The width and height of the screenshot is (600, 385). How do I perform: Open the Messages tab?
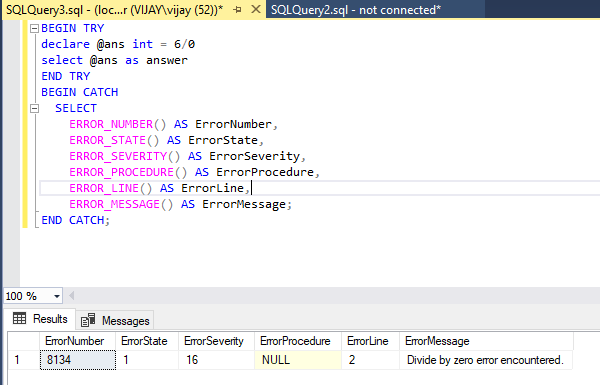pyautogui.click(x=115, y=320)
